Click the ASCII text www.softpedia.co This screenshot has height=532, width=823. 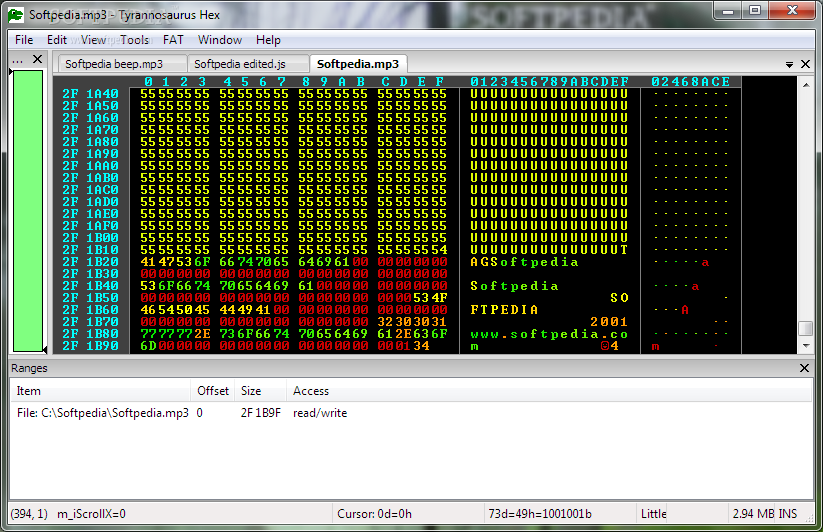(549, 334)
